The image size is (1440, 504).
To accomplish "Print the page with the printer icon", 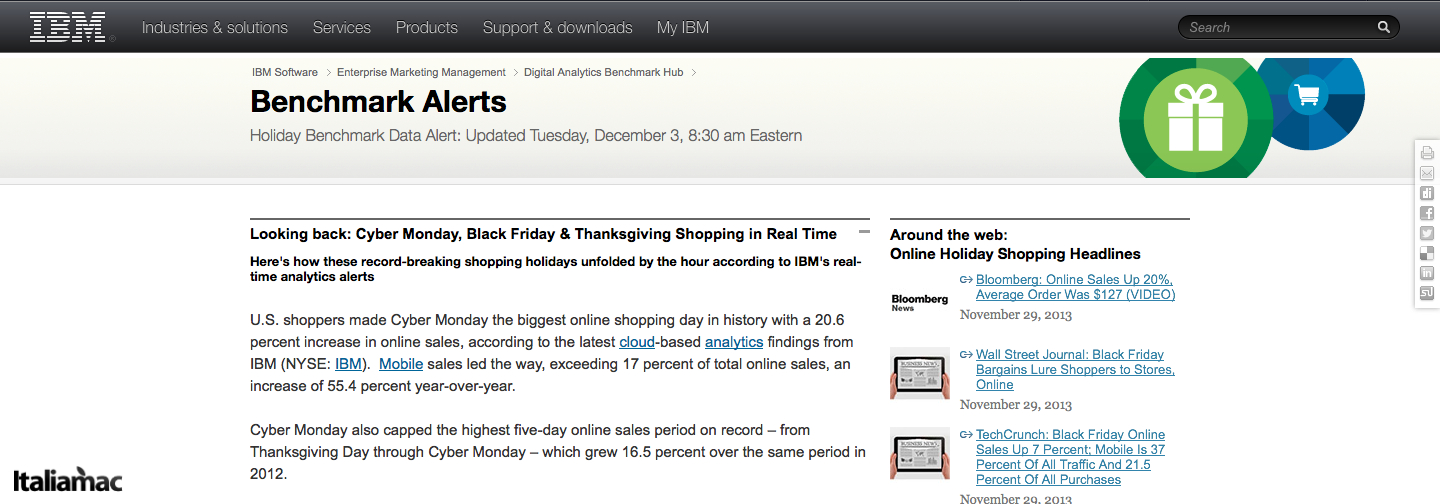I will (1427, 153).
